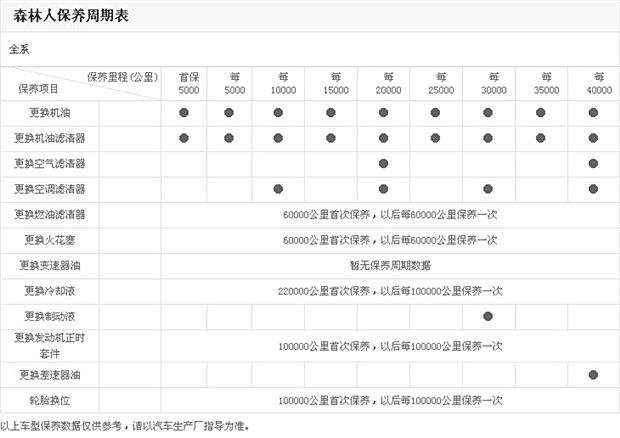
Task: Click the 更换机油滤清器 dot under 每 15000
Action: 331,138
